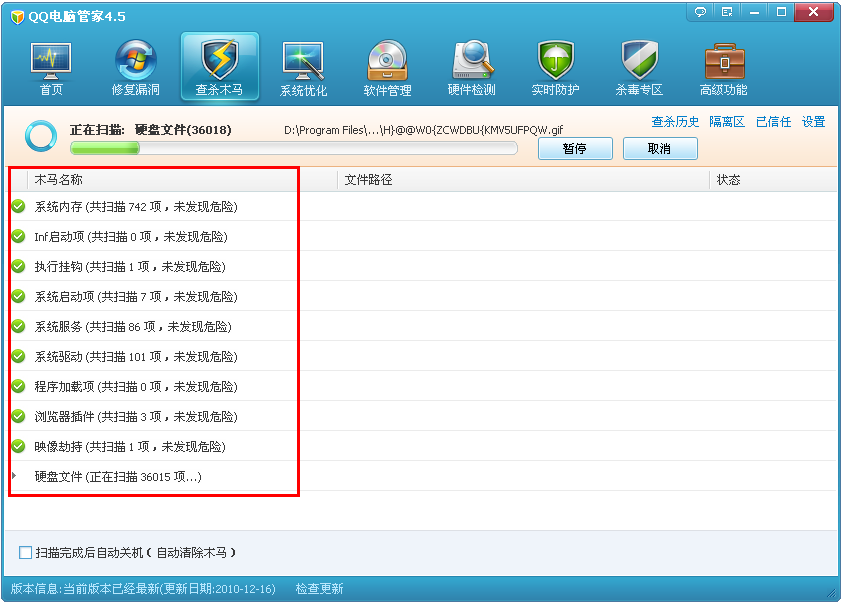The height and width of the screenshot is (606, 844).
Task: Click the 检查更新 check update link
Action: point(319,589)
